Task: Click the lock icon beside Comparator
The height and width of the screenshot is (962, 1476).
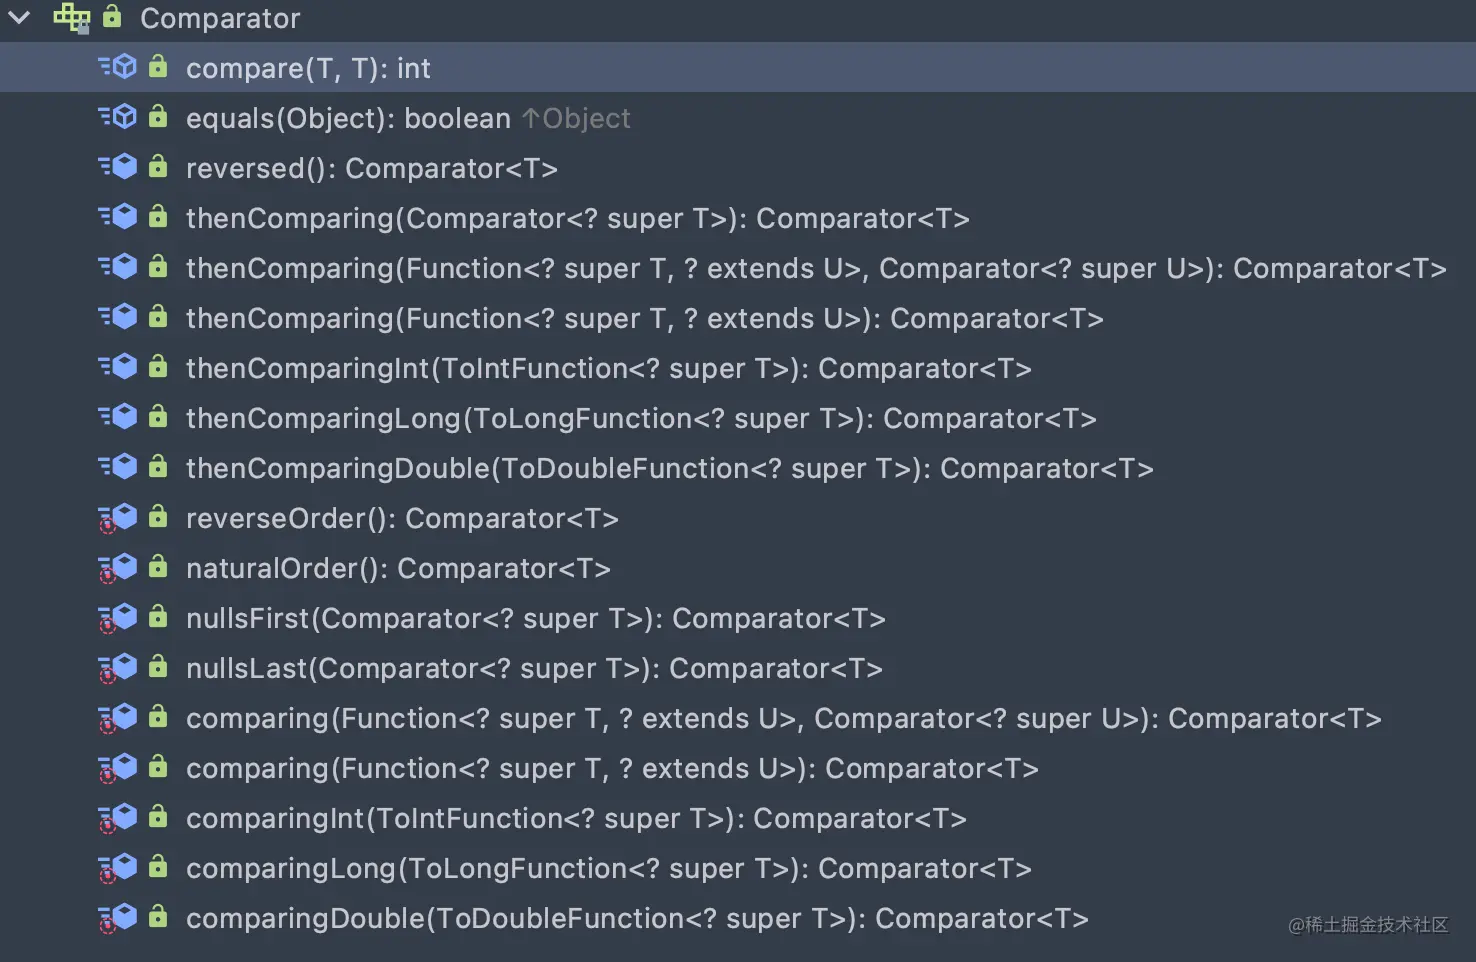Action: (112, 17)
